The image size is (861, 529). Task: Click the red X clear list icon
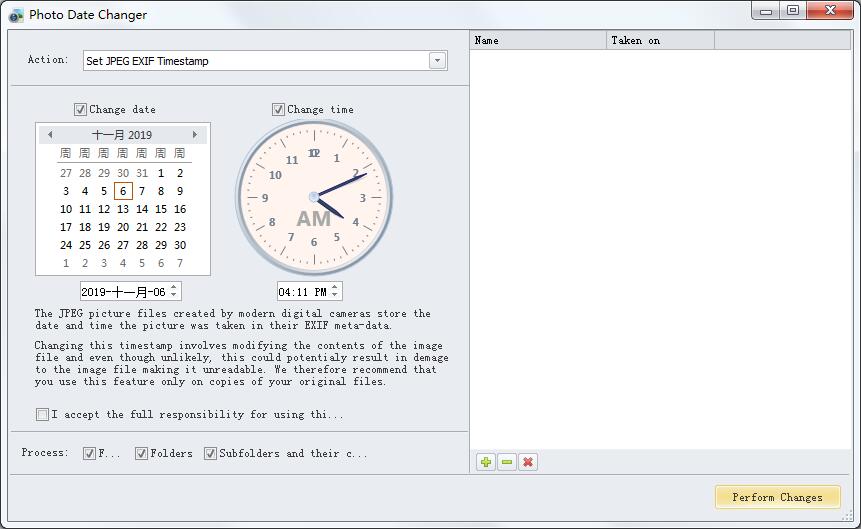(x=528, y=462)
